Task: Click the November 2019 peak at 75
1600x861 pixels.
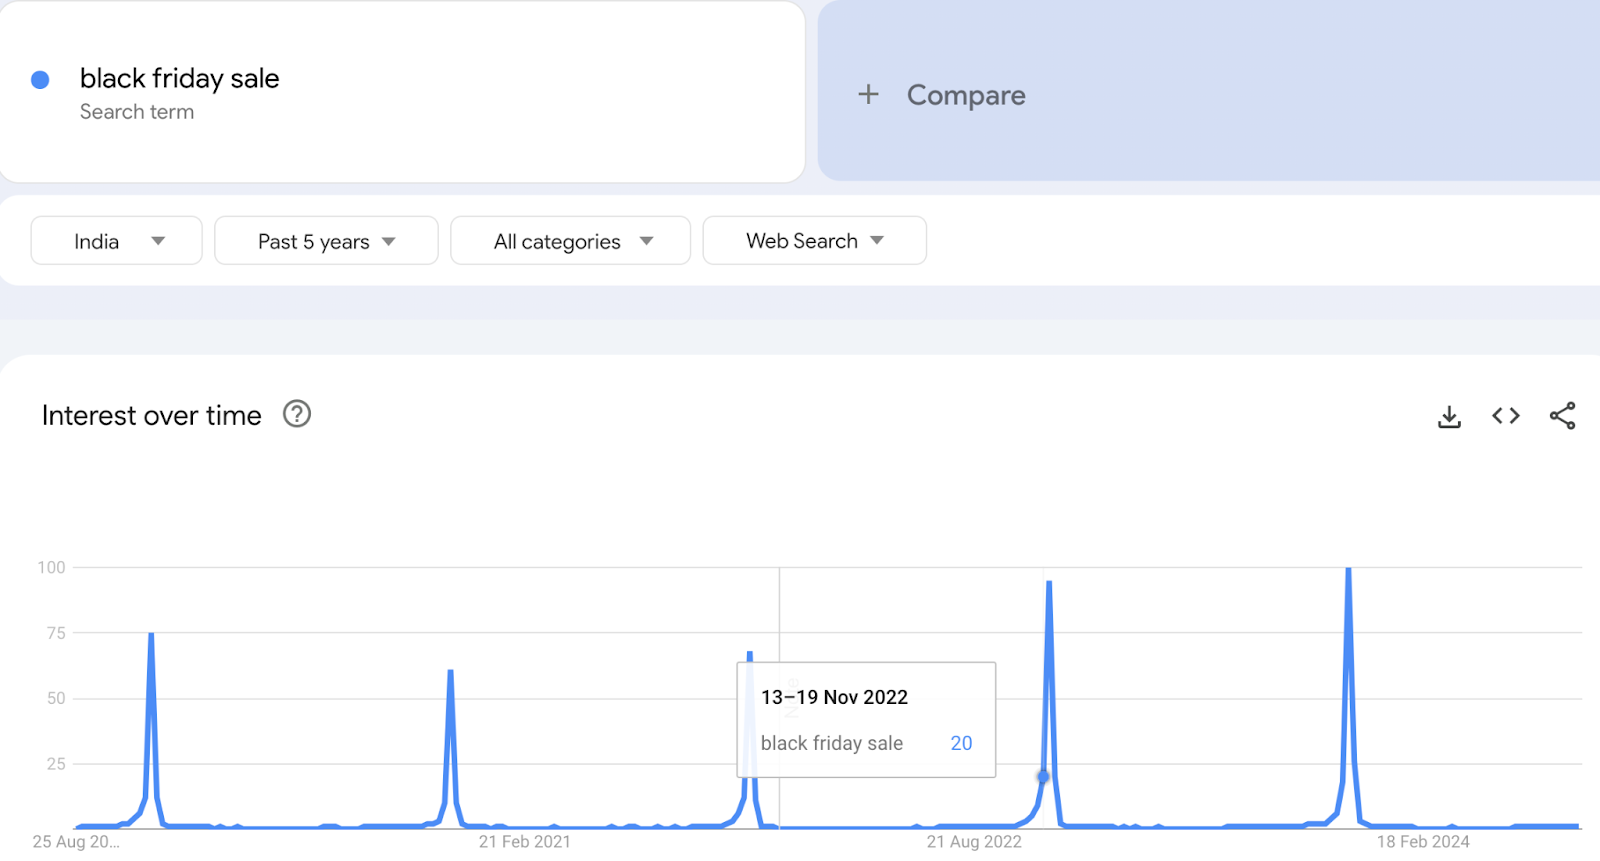Action: tap(151, 635)
